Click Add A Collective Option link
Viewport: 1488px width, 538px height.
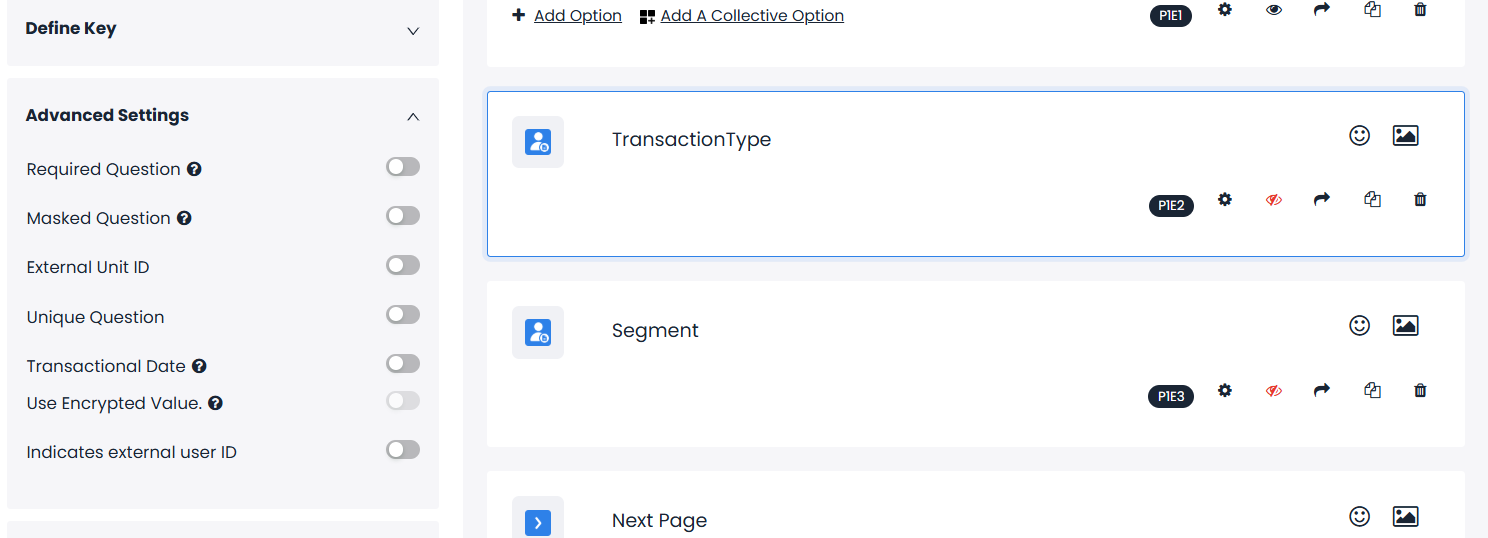pos(751,16)
